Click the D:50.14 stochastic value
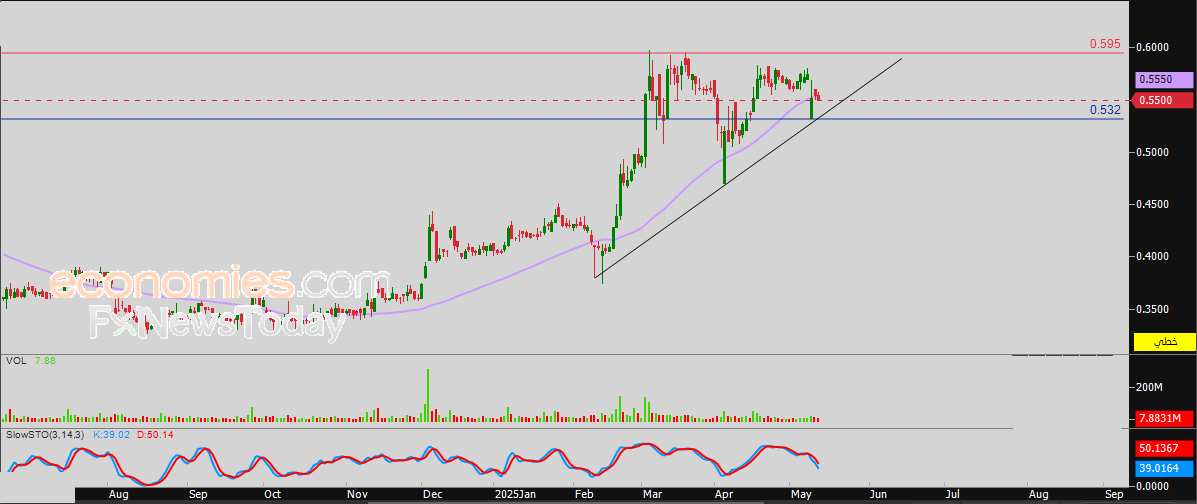 155,435
